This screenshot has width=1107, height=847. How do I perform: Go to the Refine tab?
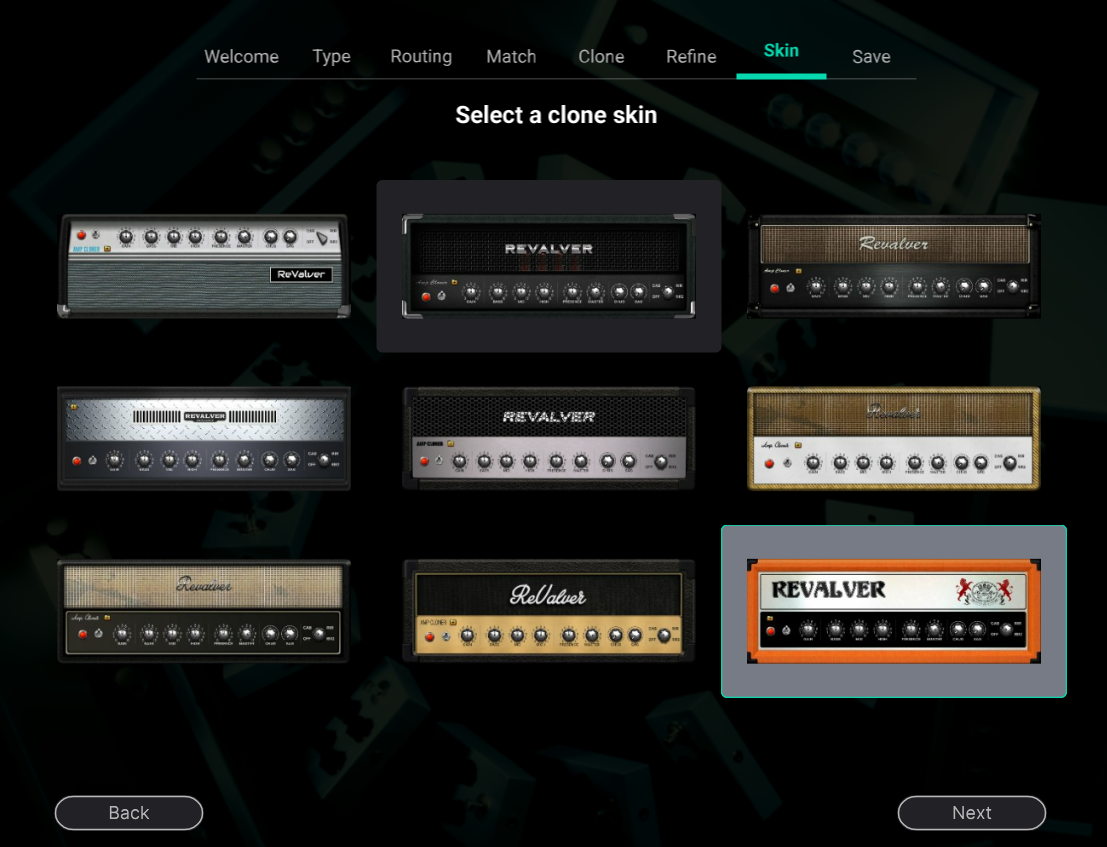(x=691, y=56)
